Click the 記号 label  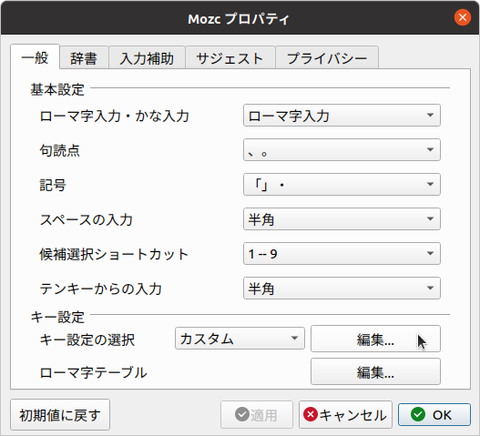(x=53, y=185)
